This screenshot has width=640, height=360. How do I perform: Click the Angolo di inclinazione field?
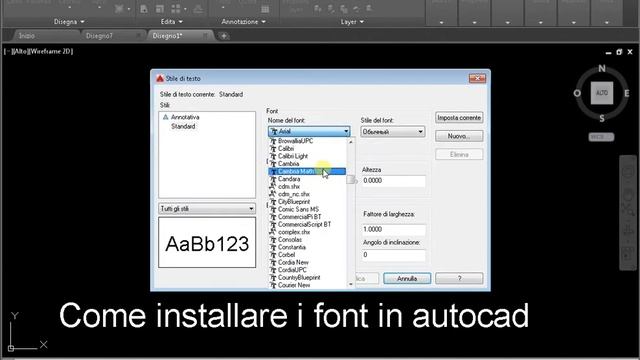(393, 255)
